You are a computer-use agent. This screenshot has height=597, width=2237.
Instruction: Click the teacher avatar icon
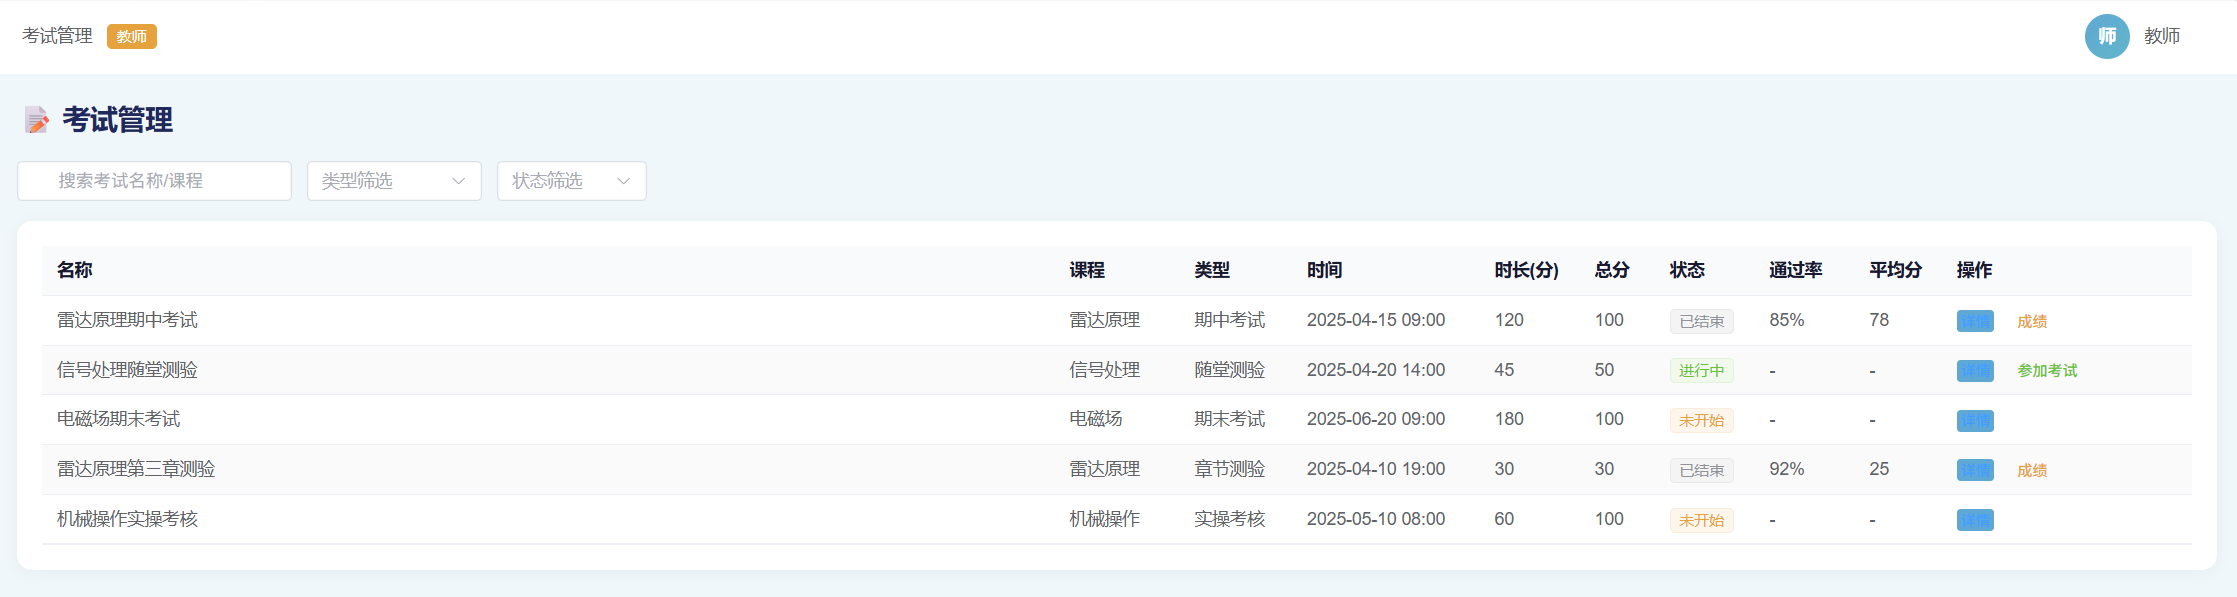2106,36
